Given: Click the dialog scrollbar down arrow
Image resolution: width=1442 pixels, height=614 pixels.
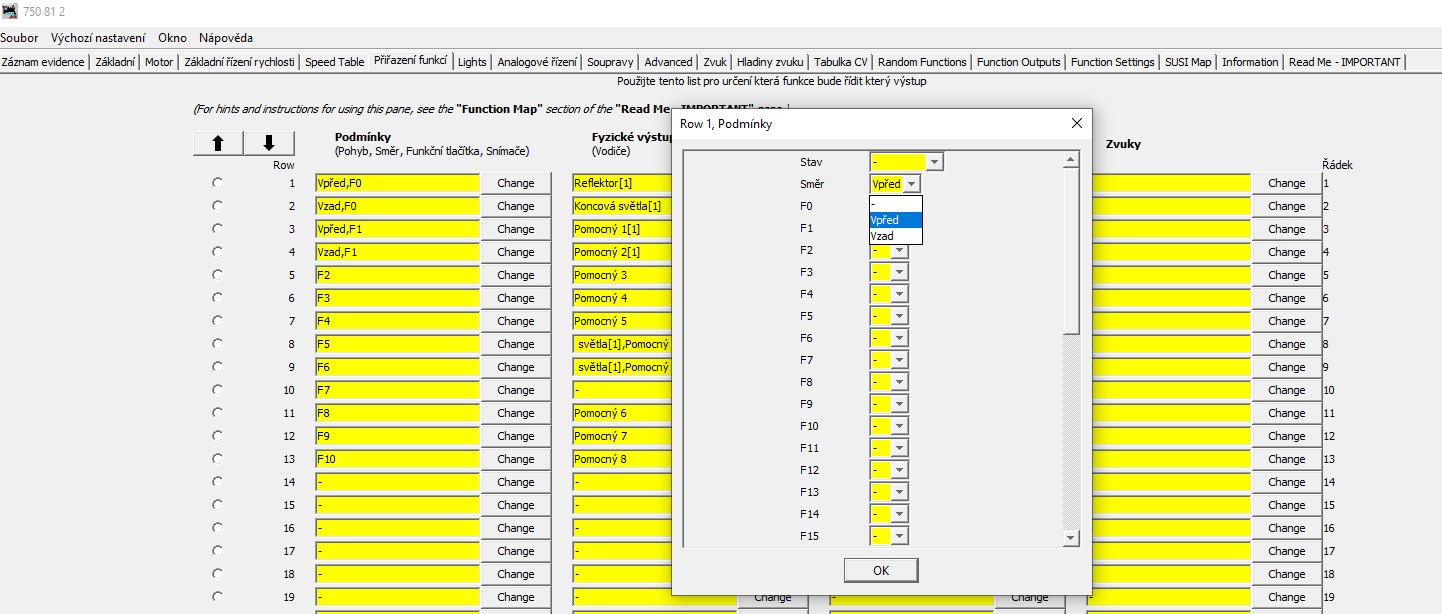Looking at the screenshot, I should click(1071, 538).
